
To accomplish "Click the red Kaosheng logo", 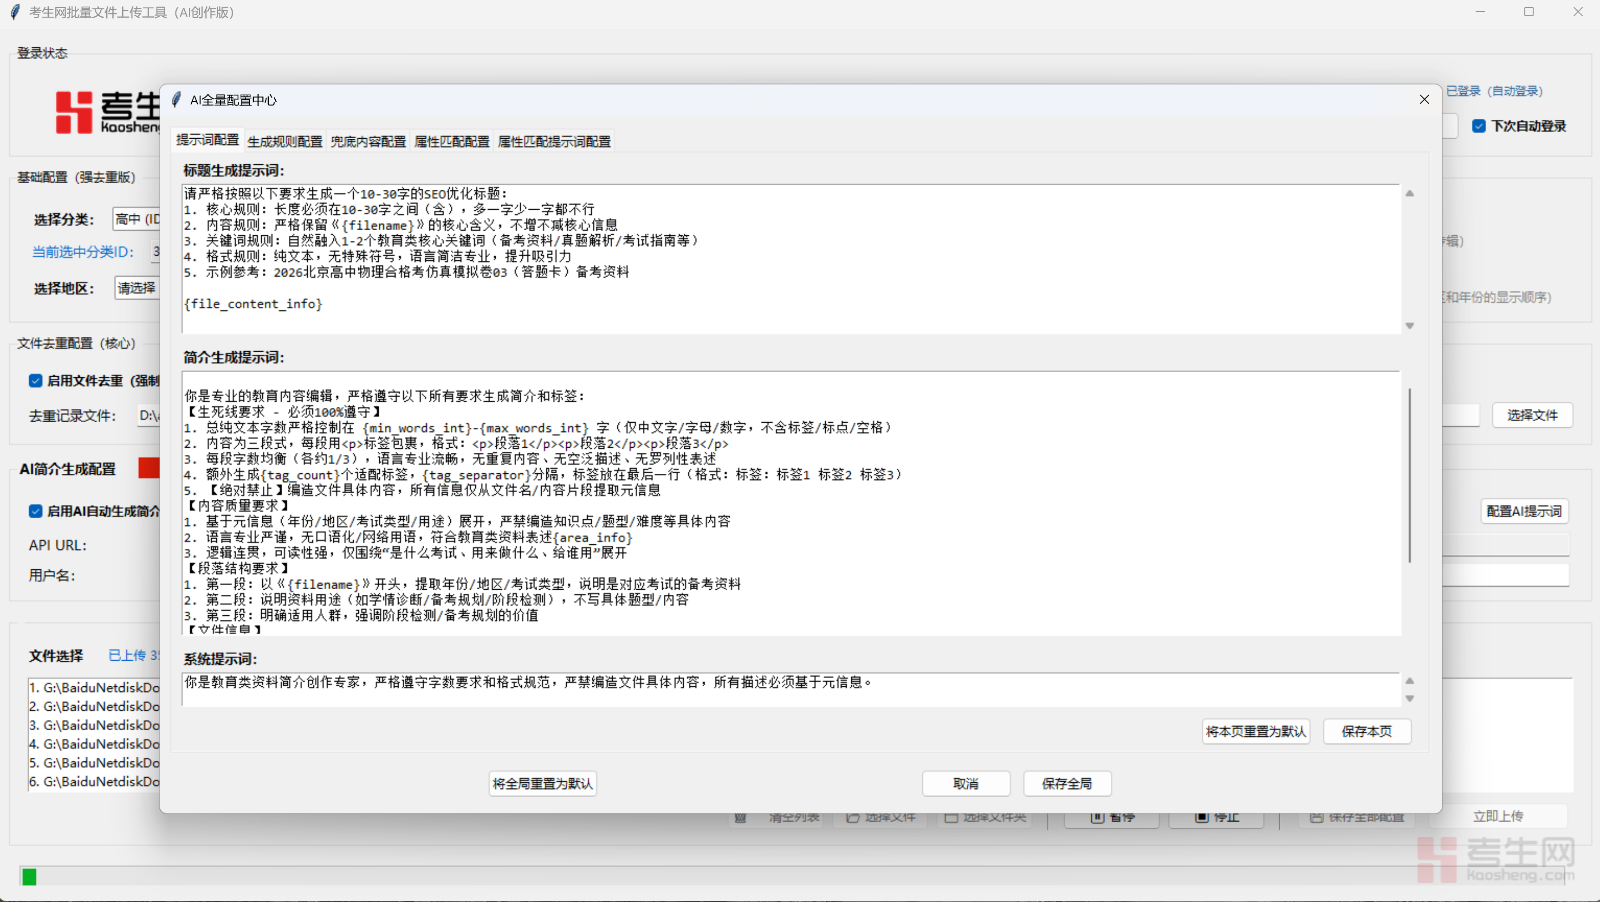I will pyautogui.click(x=74, y=112).
